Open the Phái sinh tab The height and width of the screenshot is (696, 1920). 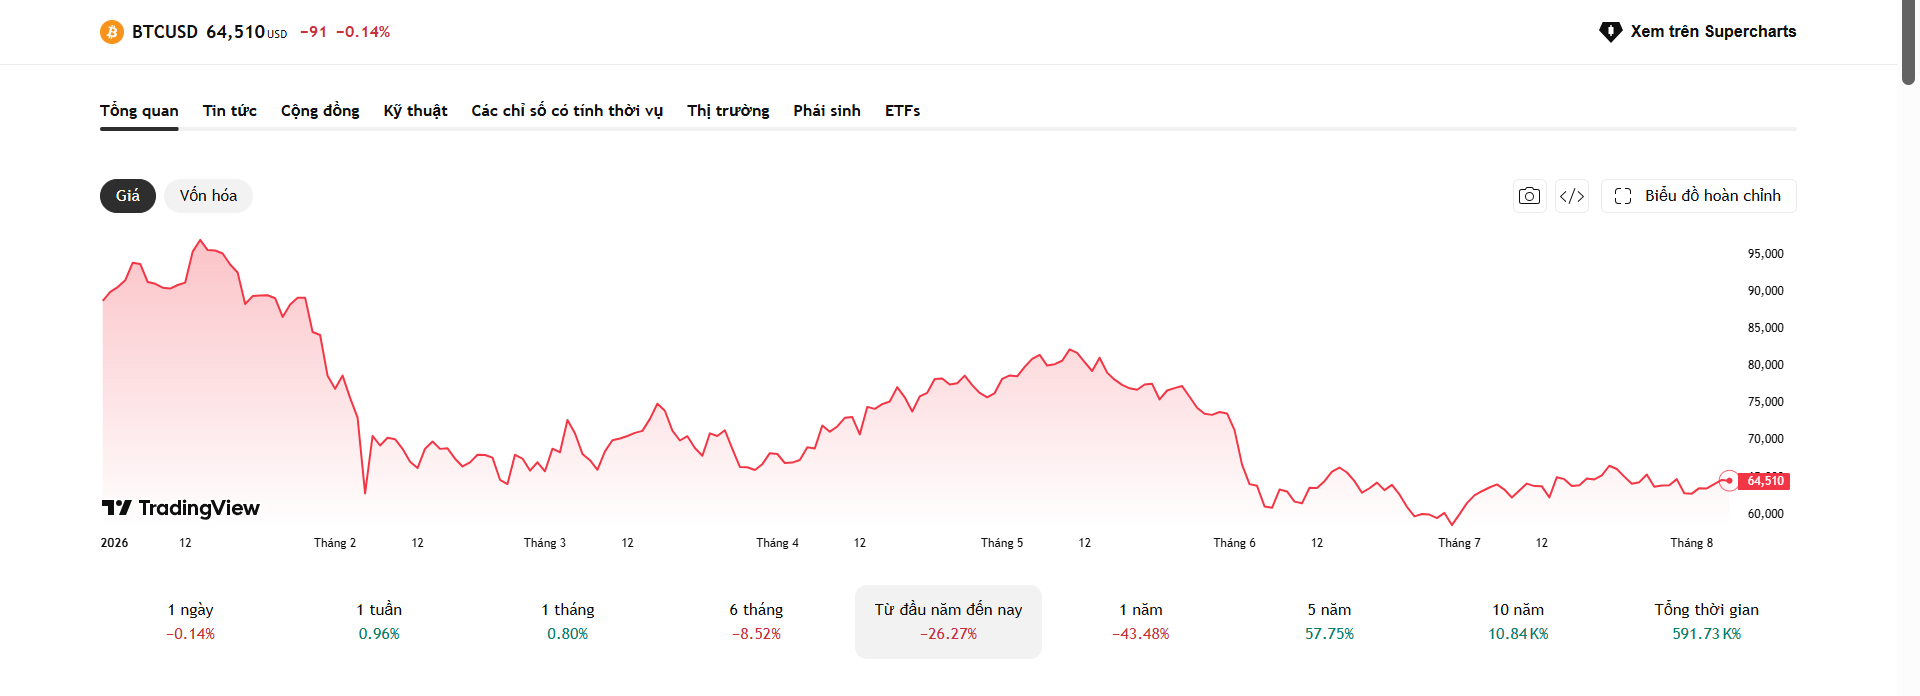pos(827,111)
